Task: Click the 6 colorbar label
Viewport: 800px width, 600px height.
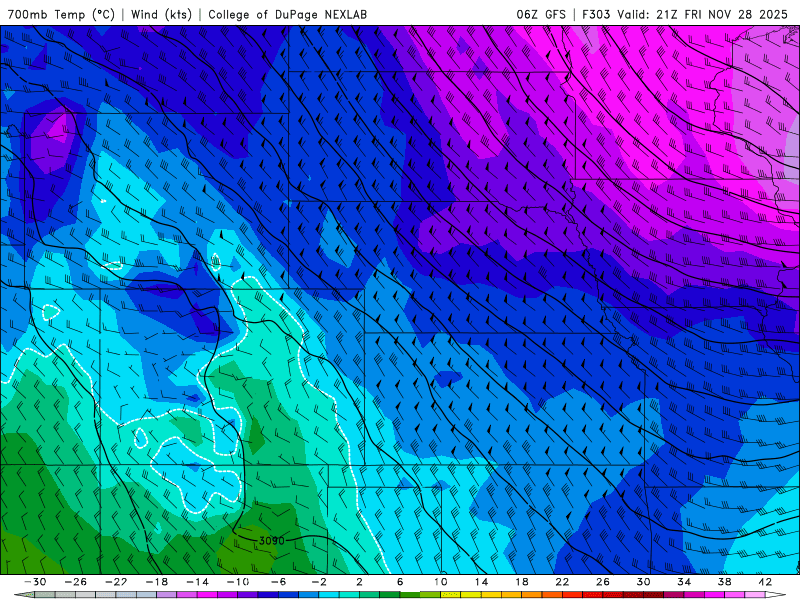Action: coord(400,582)
